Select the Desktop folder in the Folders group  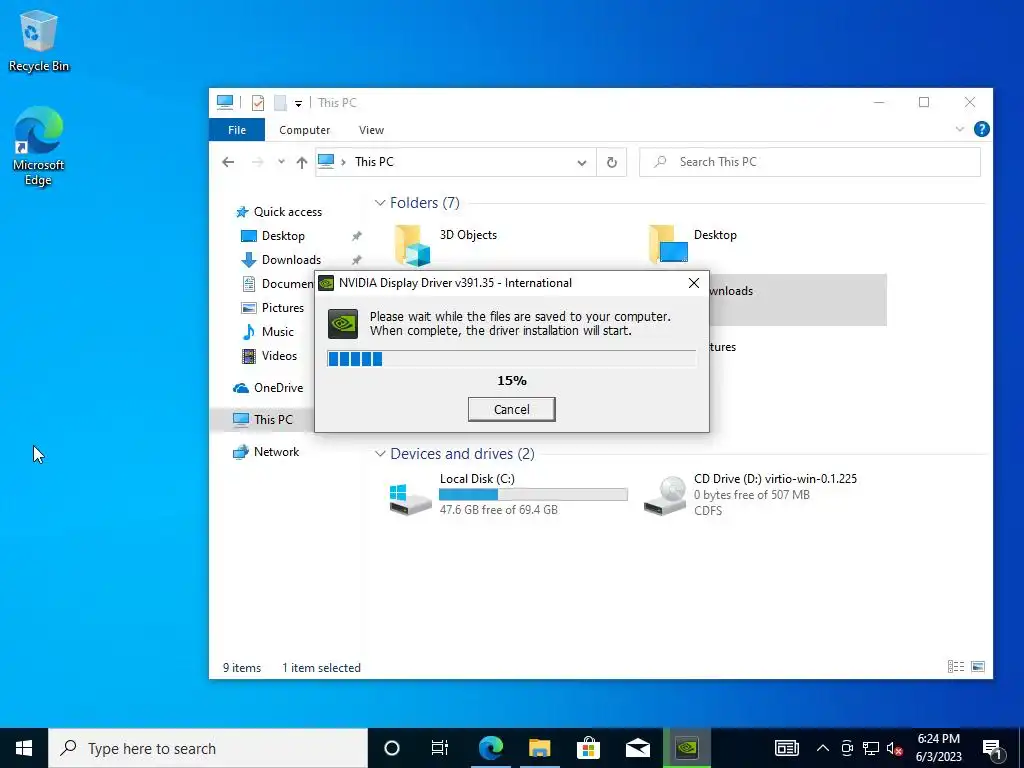tap(694, 244)
